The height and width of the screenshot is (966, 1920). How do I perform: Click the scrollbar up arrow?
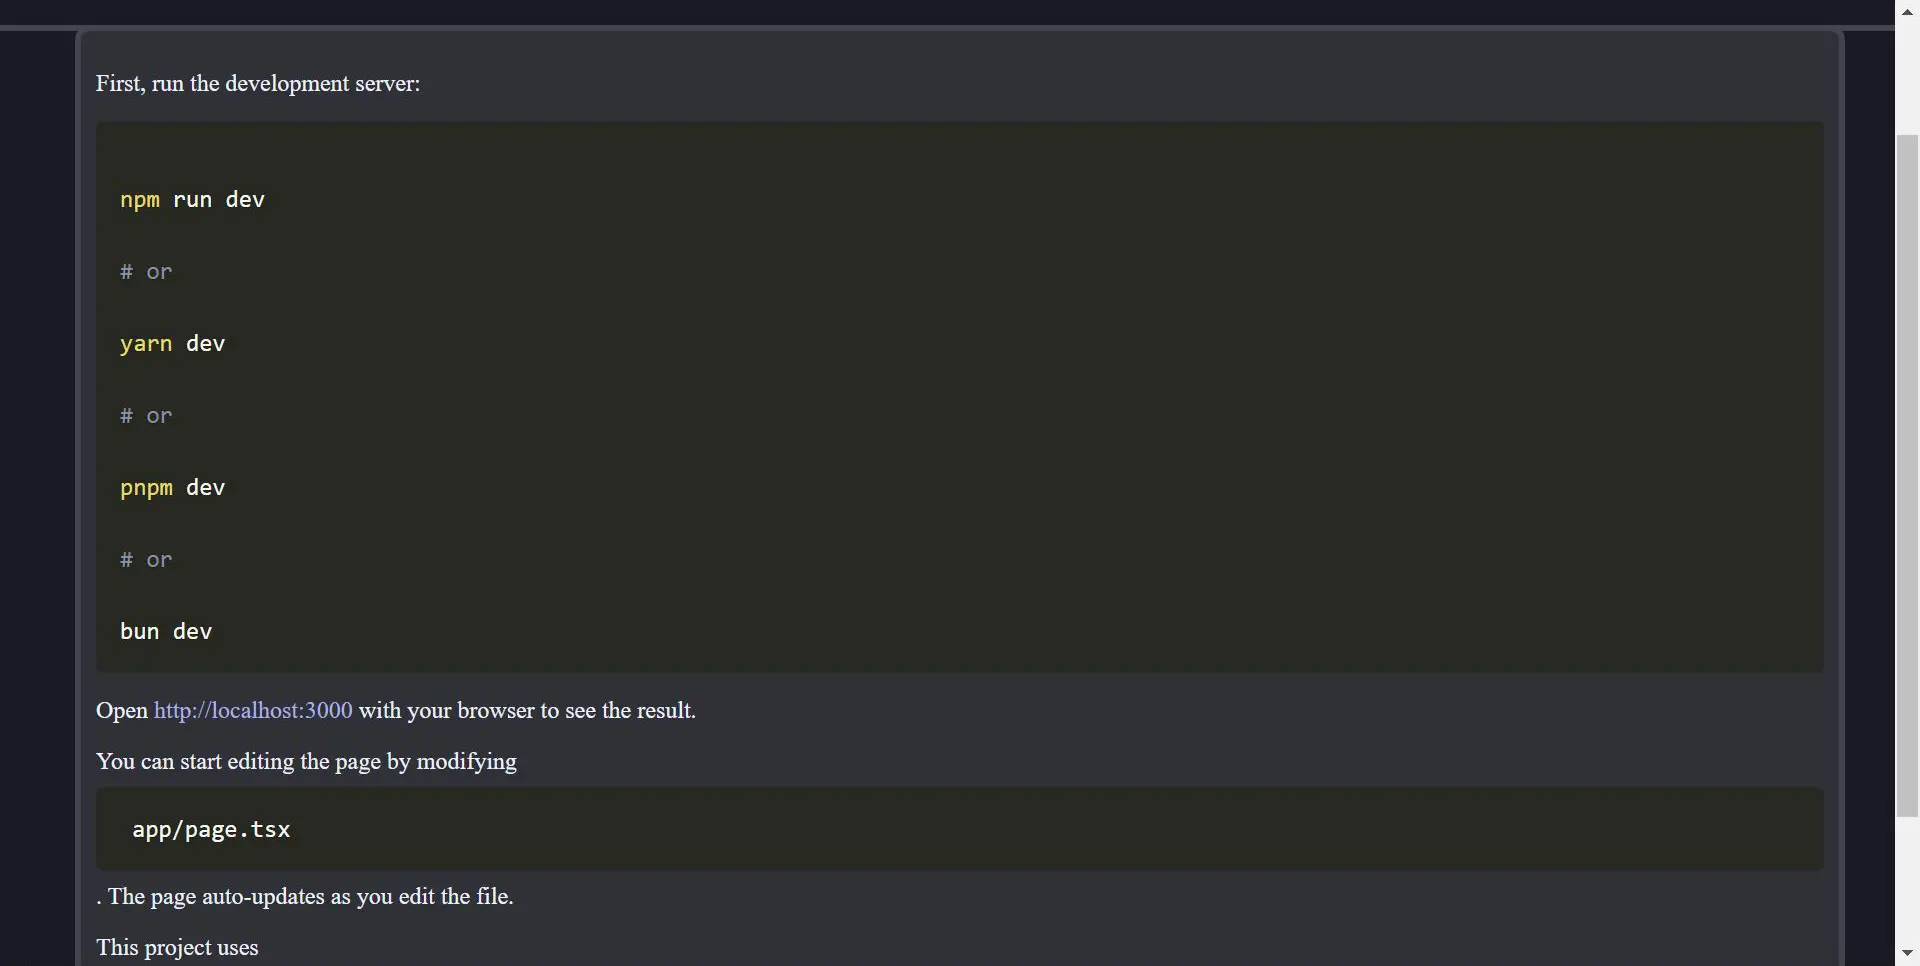click(1907, 12)
